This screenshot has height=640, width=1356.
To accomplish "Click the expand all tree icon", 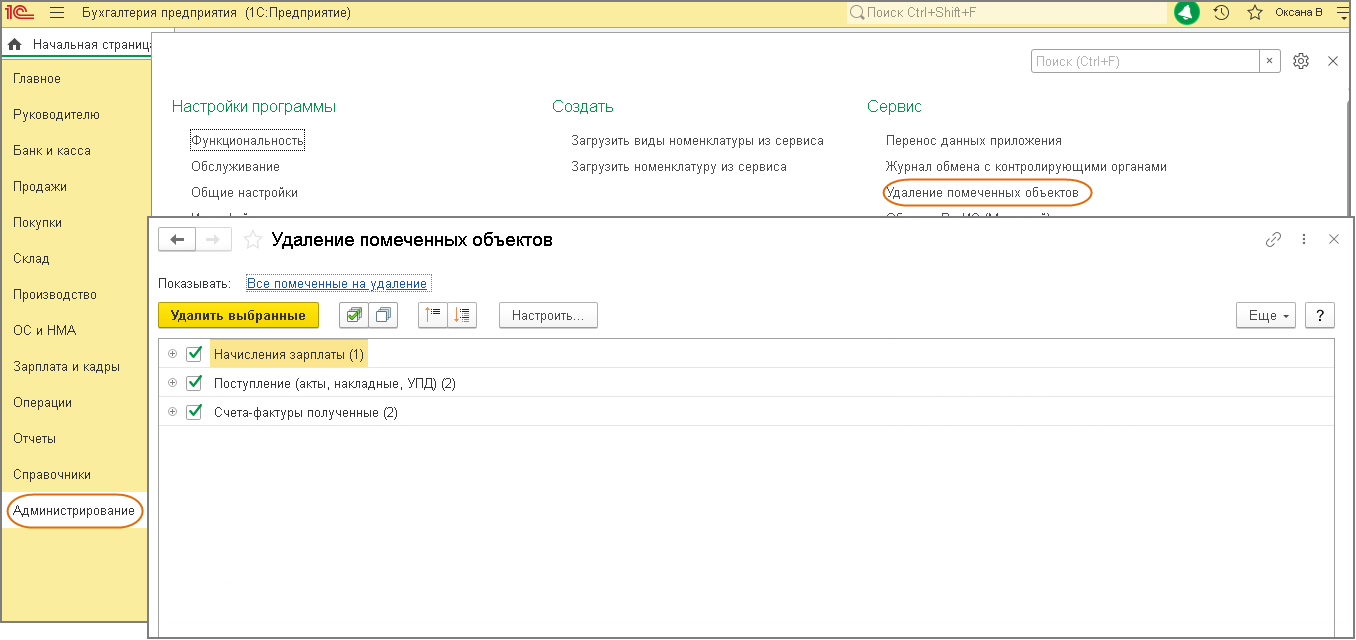I will 462,315.
